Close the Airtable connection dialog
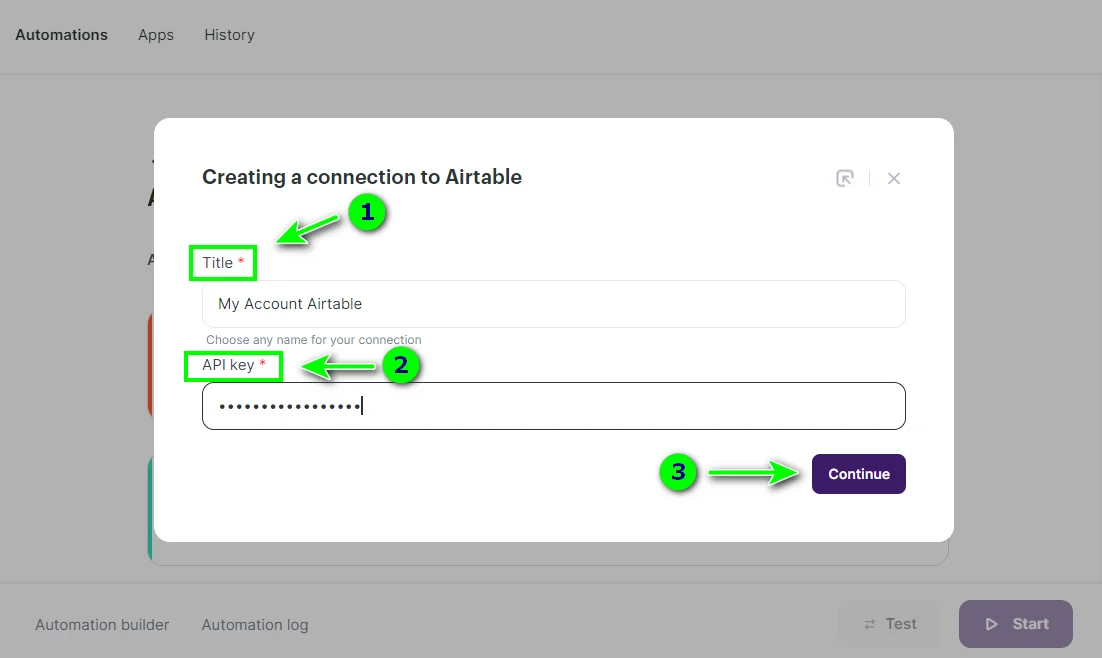 [894, 178]
